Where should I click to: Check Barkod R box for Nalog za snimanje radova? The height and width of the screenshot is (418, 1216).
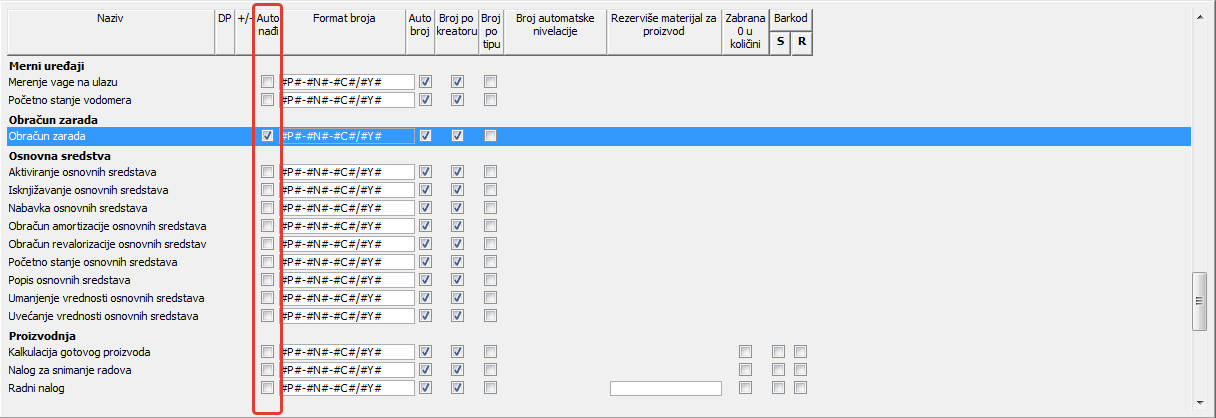pyautogui.click(x=800, y=370)
